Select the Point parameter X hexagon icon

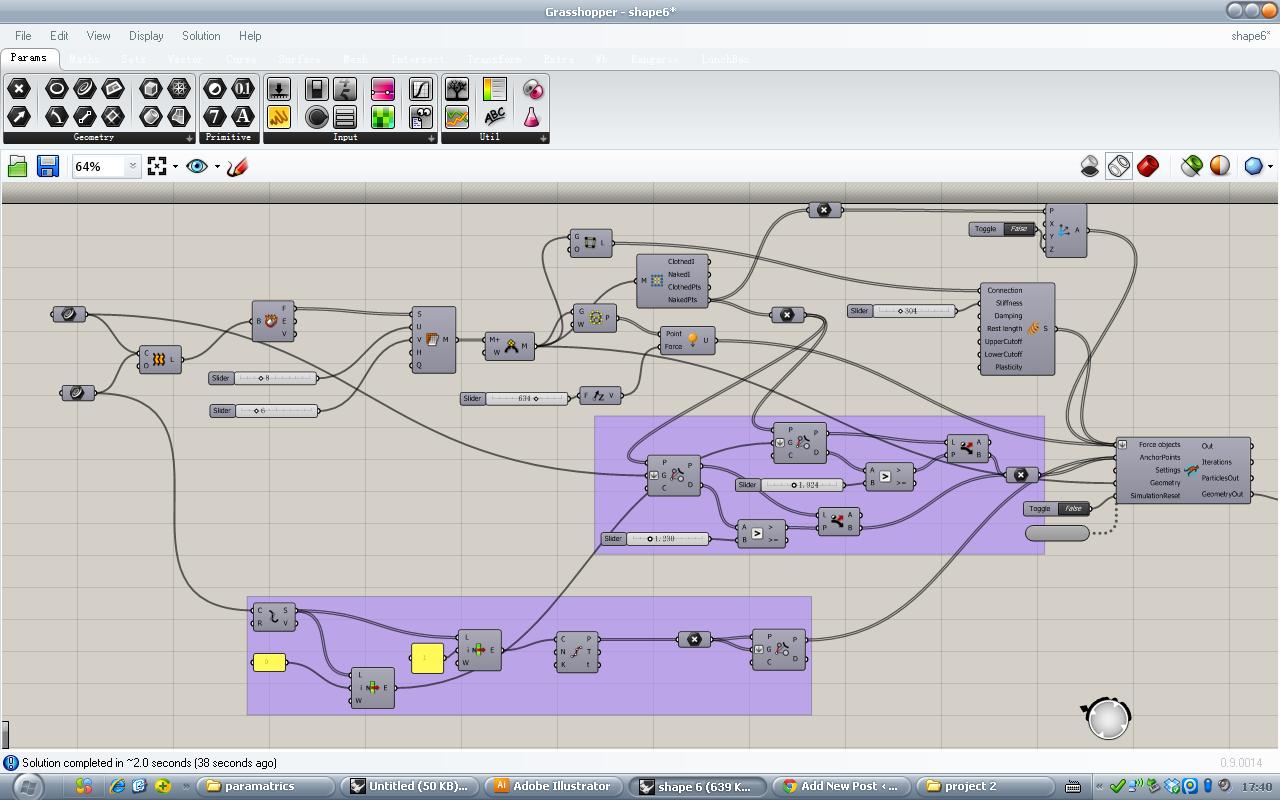[x=19, y=89]
